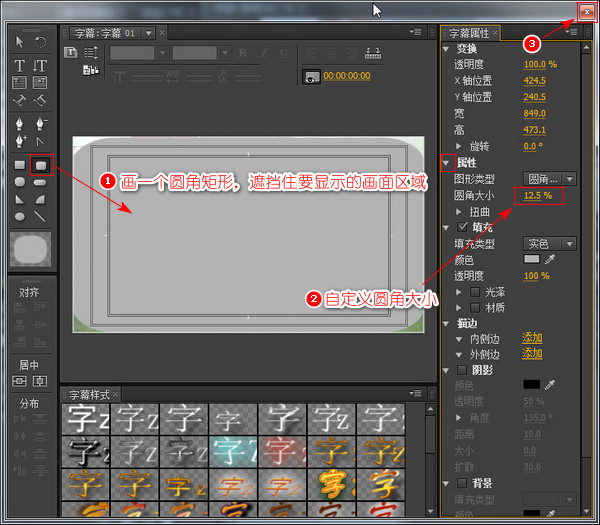Pick the Vertical Type tool
The image size is (600, 525).
click(40, 65)
